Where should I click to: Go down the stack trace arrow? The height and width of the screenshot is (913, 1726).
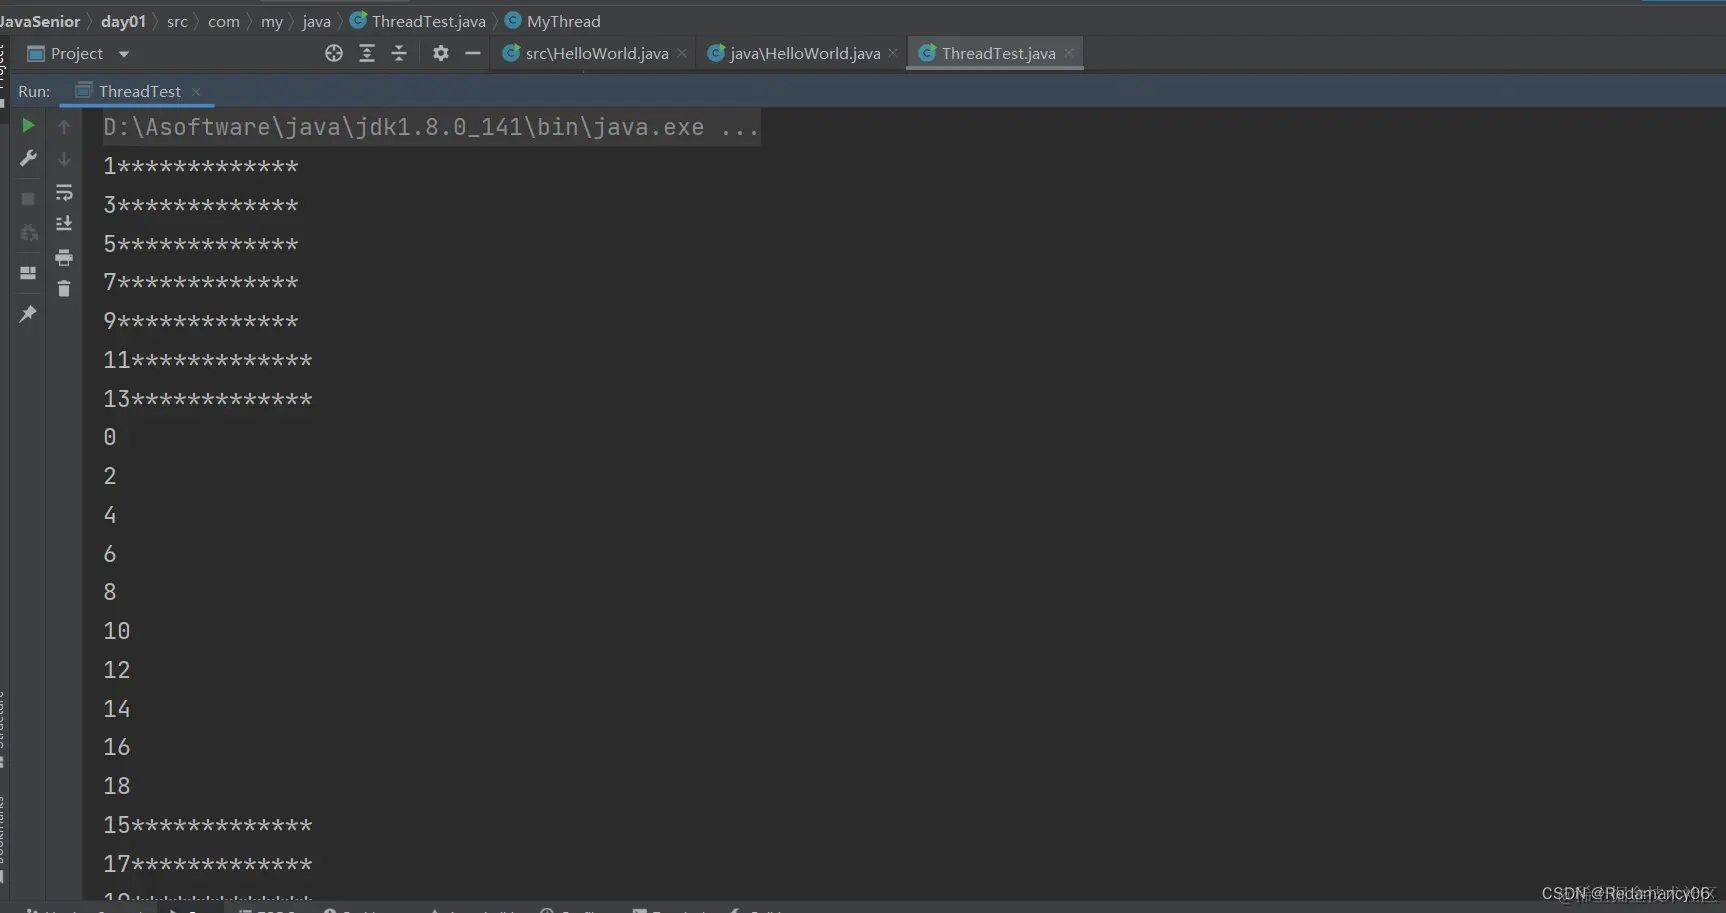pos(64,159)
